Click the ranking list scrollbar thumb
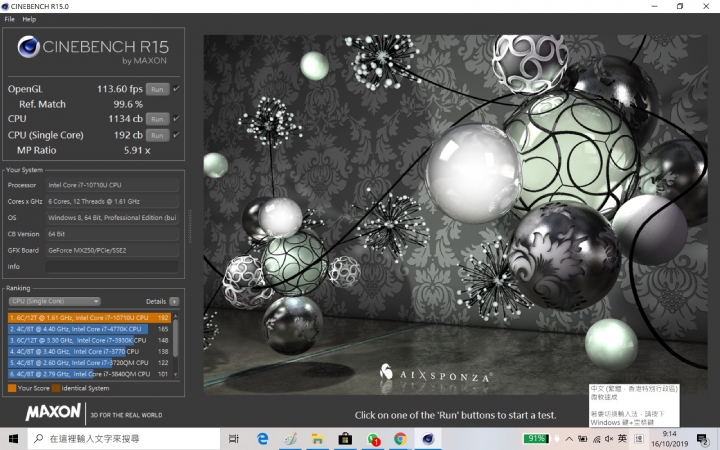Screen dimensions: 720x450 coord(175,338)
